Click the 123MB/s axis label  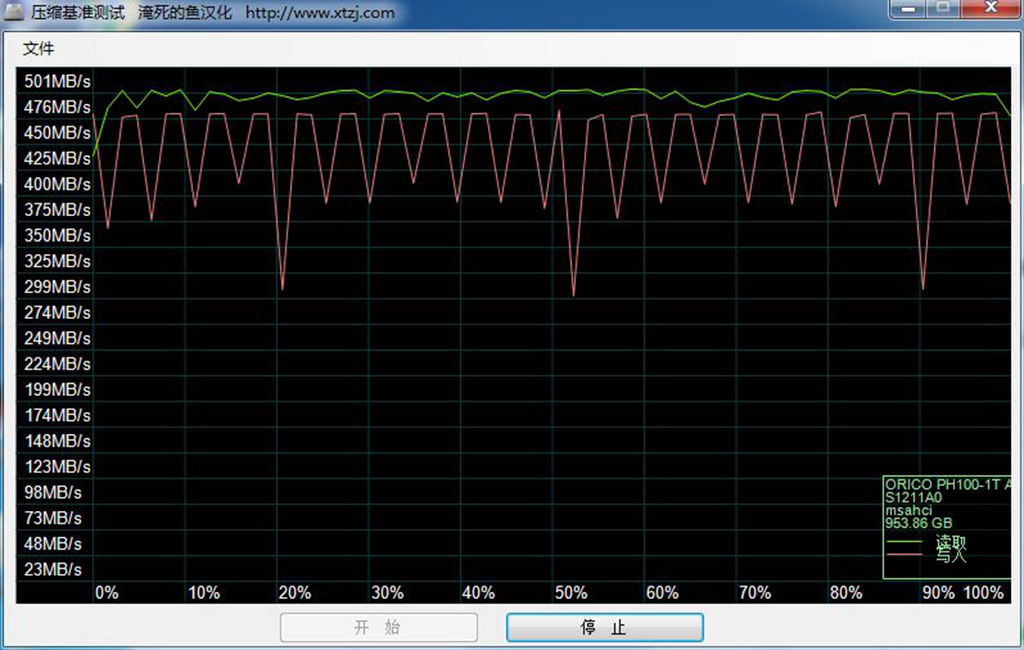pyautogui.click(x=57, y=466)
